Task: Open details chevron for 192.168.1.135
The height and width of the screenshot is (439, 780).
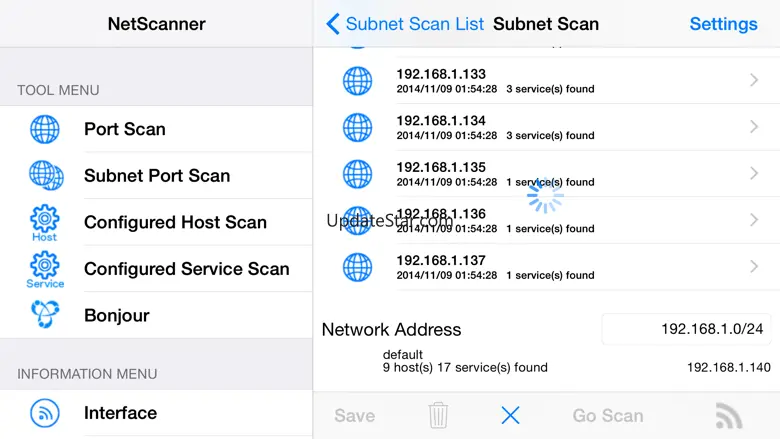Action: coord(754,174)
